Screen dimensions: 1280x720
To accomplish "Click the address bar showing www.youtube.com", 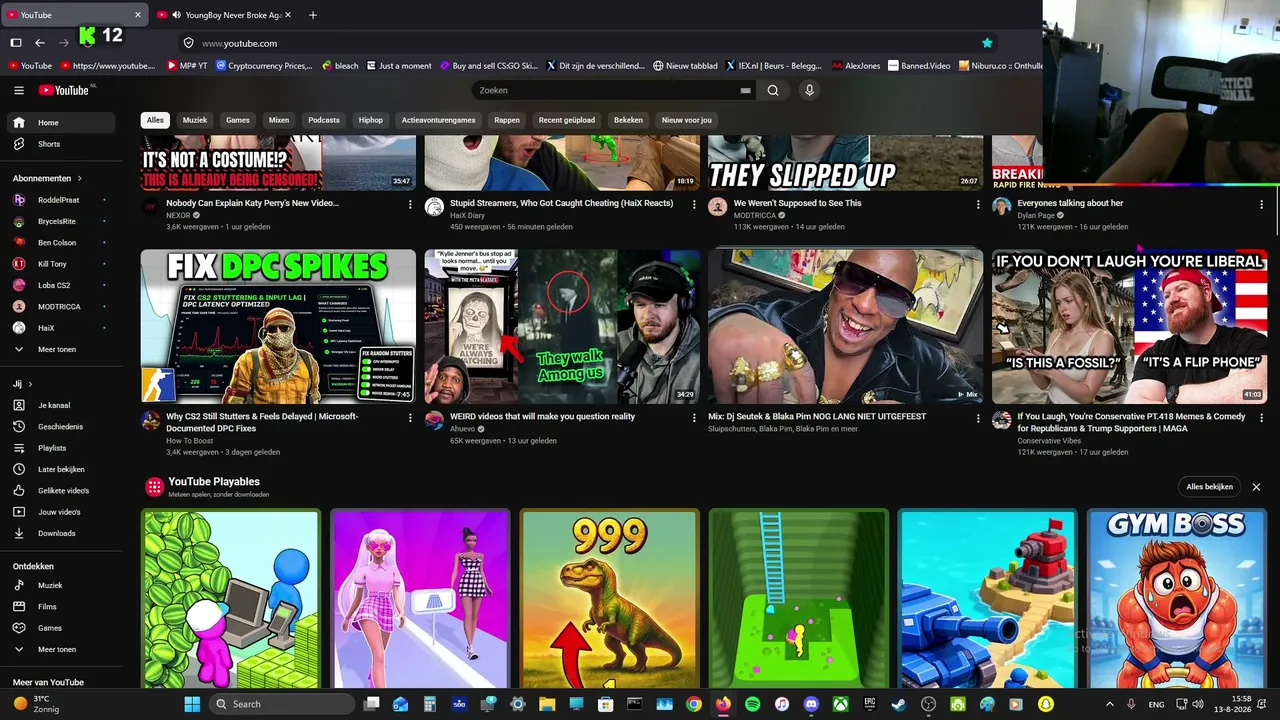I will pyautogui.click(x=588, y=43).
